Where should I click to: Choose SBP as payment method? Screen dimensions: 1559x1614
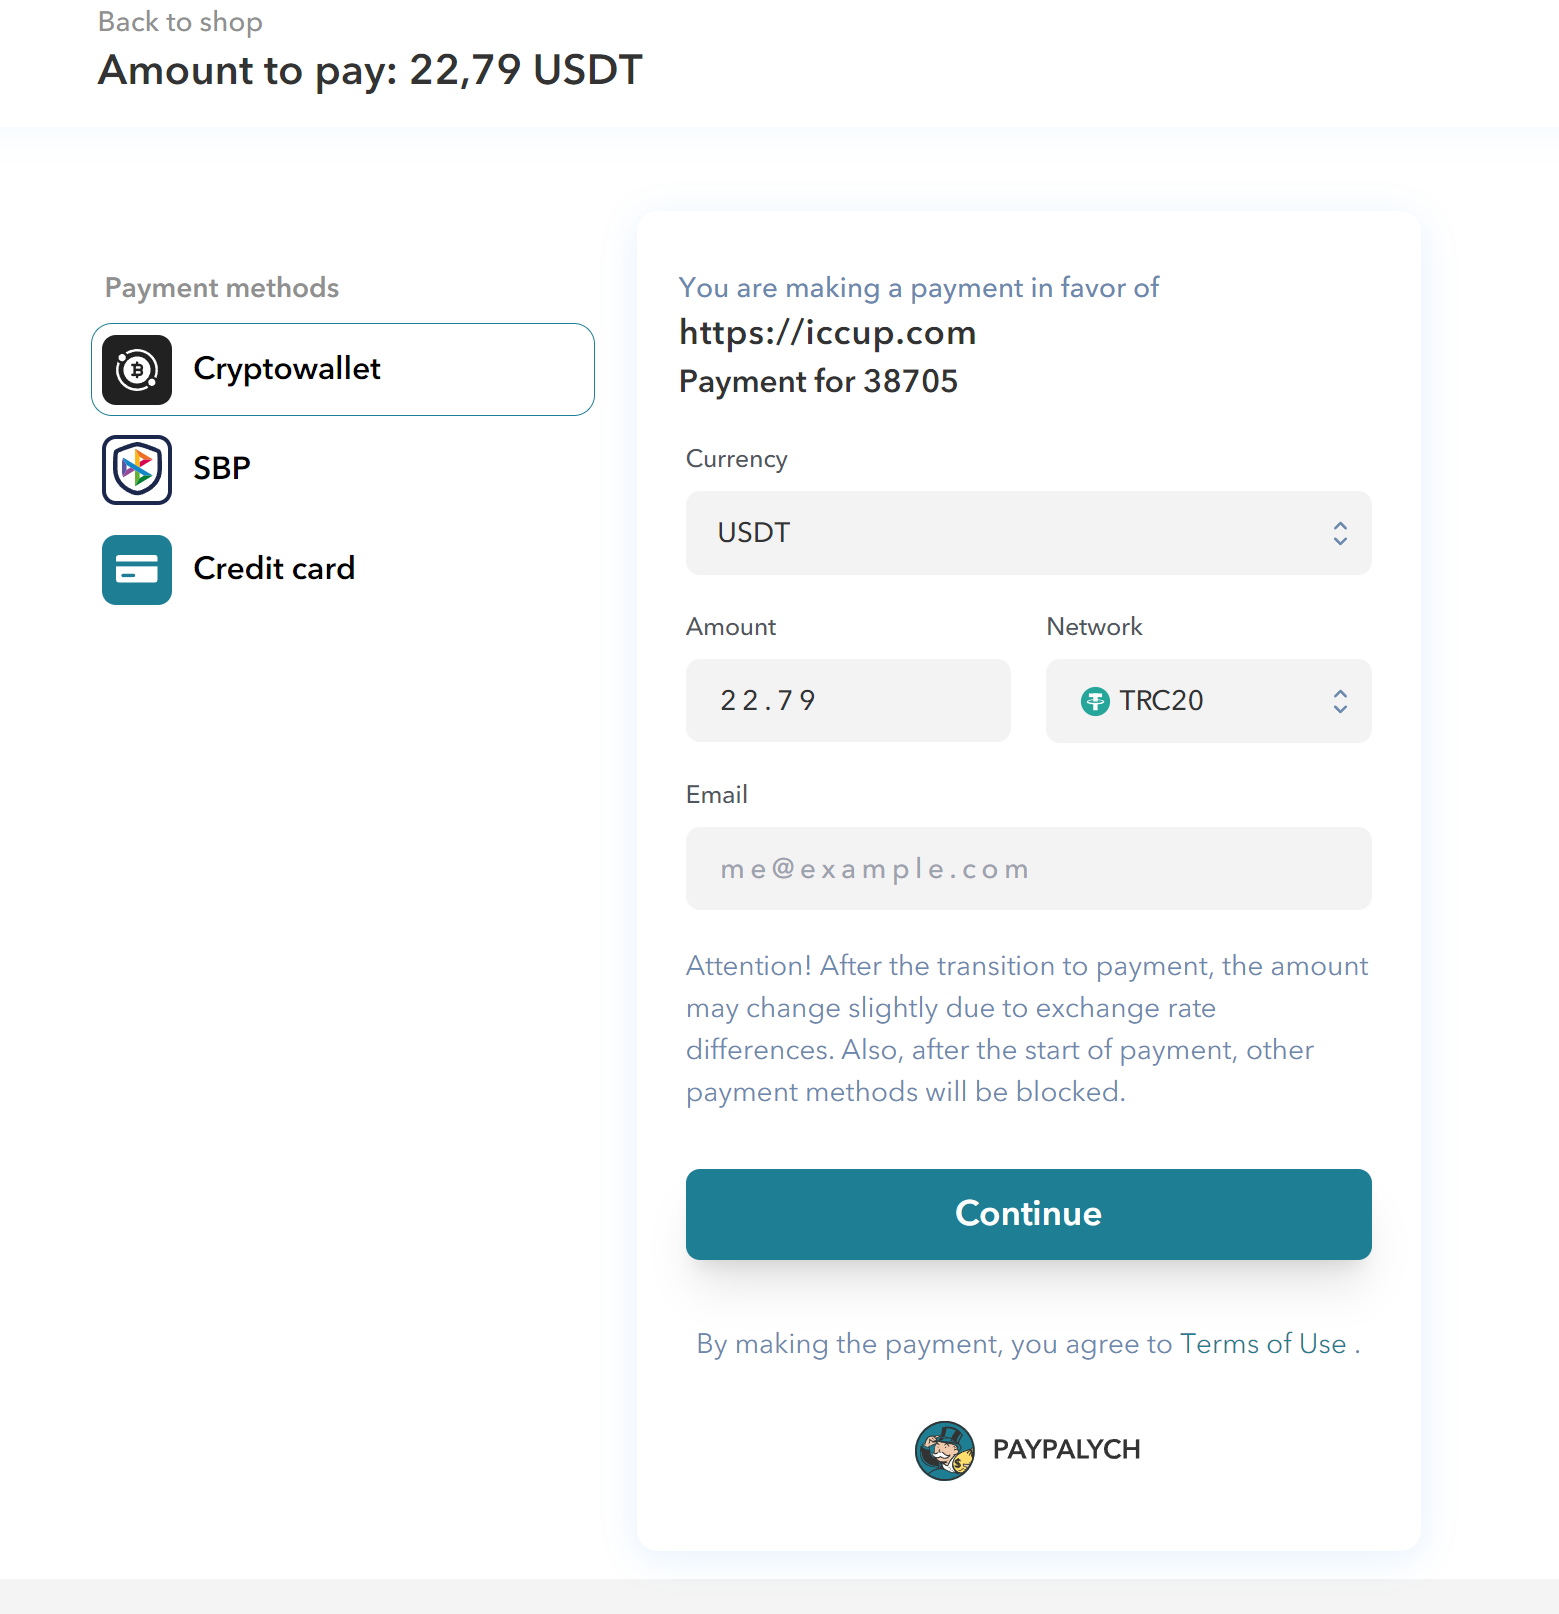click(x=343, y=469)
